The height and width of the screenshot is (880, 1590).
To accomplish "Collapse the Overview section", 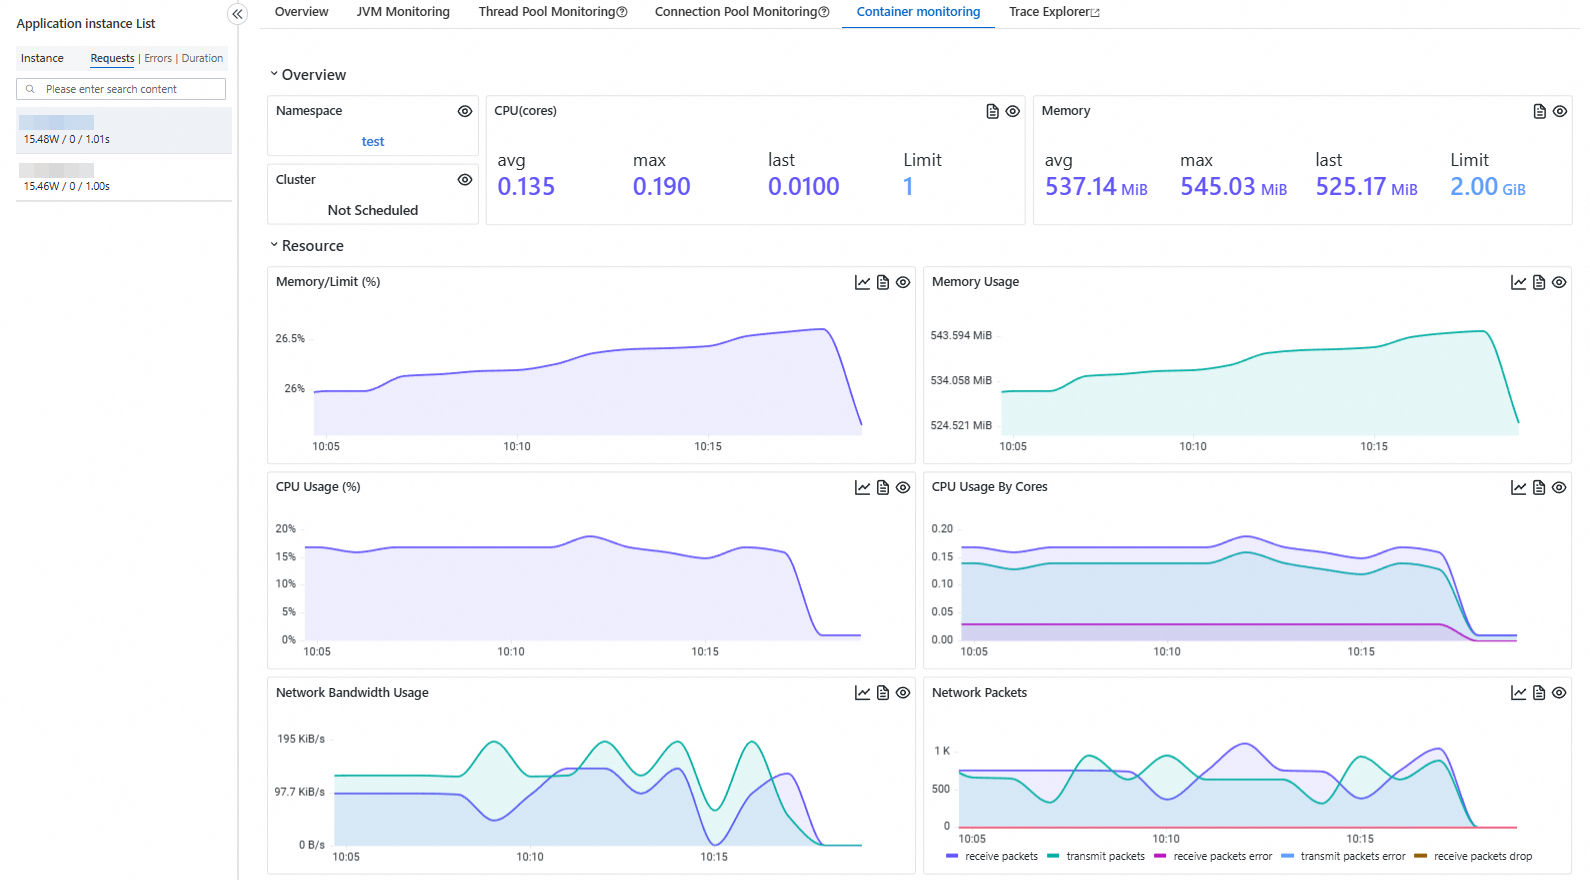I will click(x=274, y=75).
